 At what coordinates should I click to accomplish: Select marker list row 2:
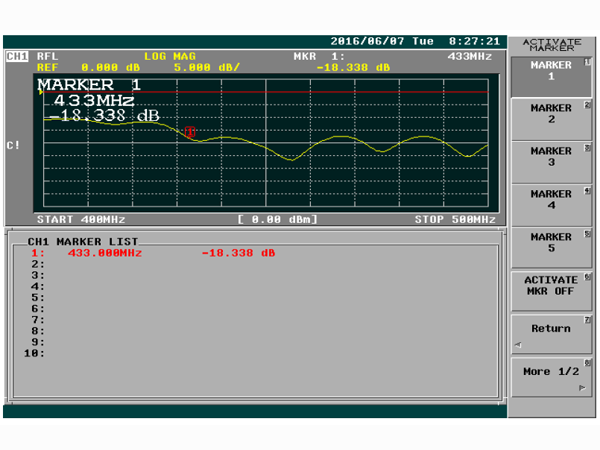click(38, 264)
